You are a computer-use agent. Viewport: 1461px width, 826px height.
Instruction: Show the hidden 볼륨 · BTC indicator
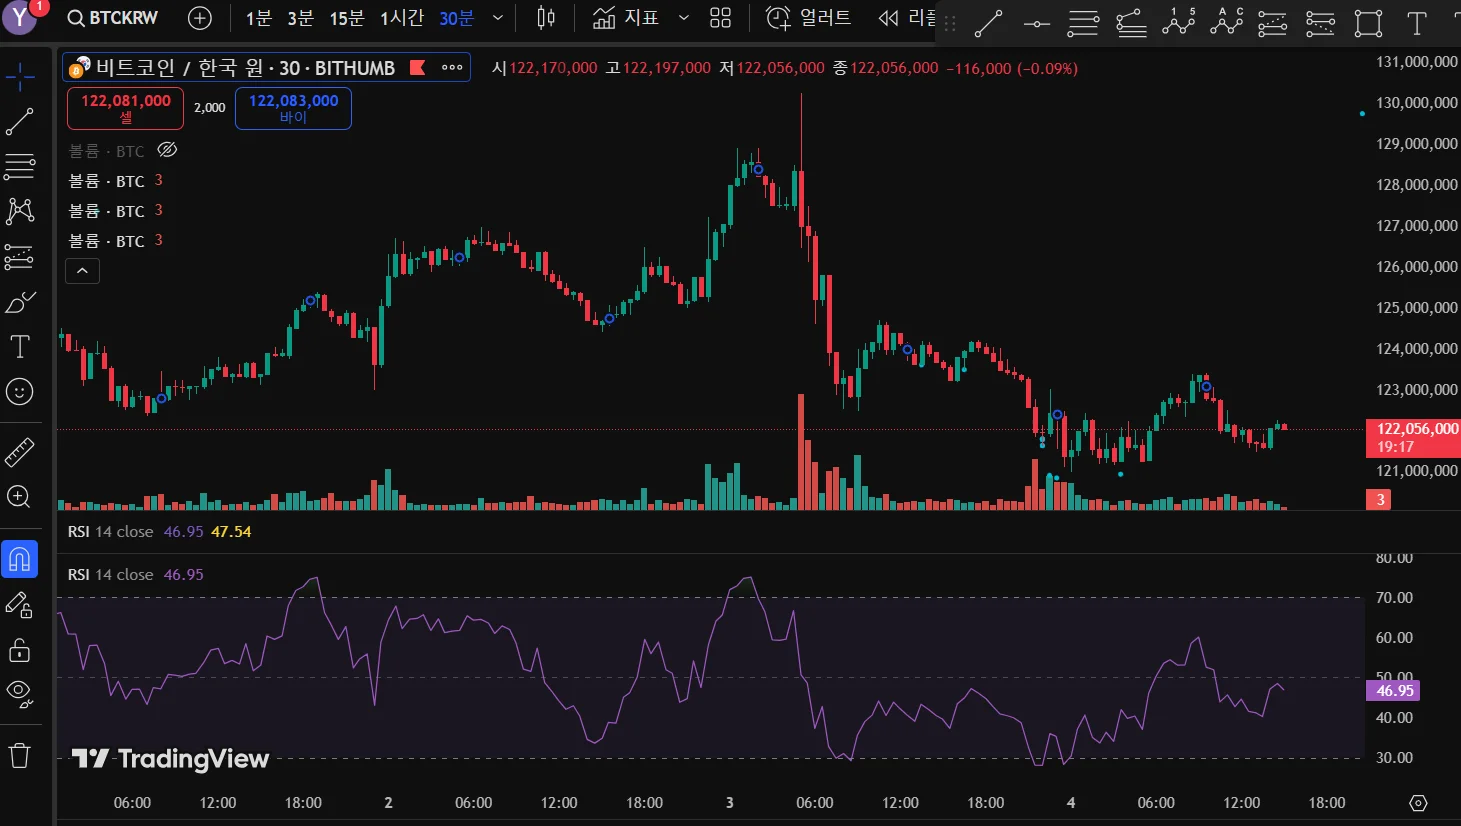(167, 150)
